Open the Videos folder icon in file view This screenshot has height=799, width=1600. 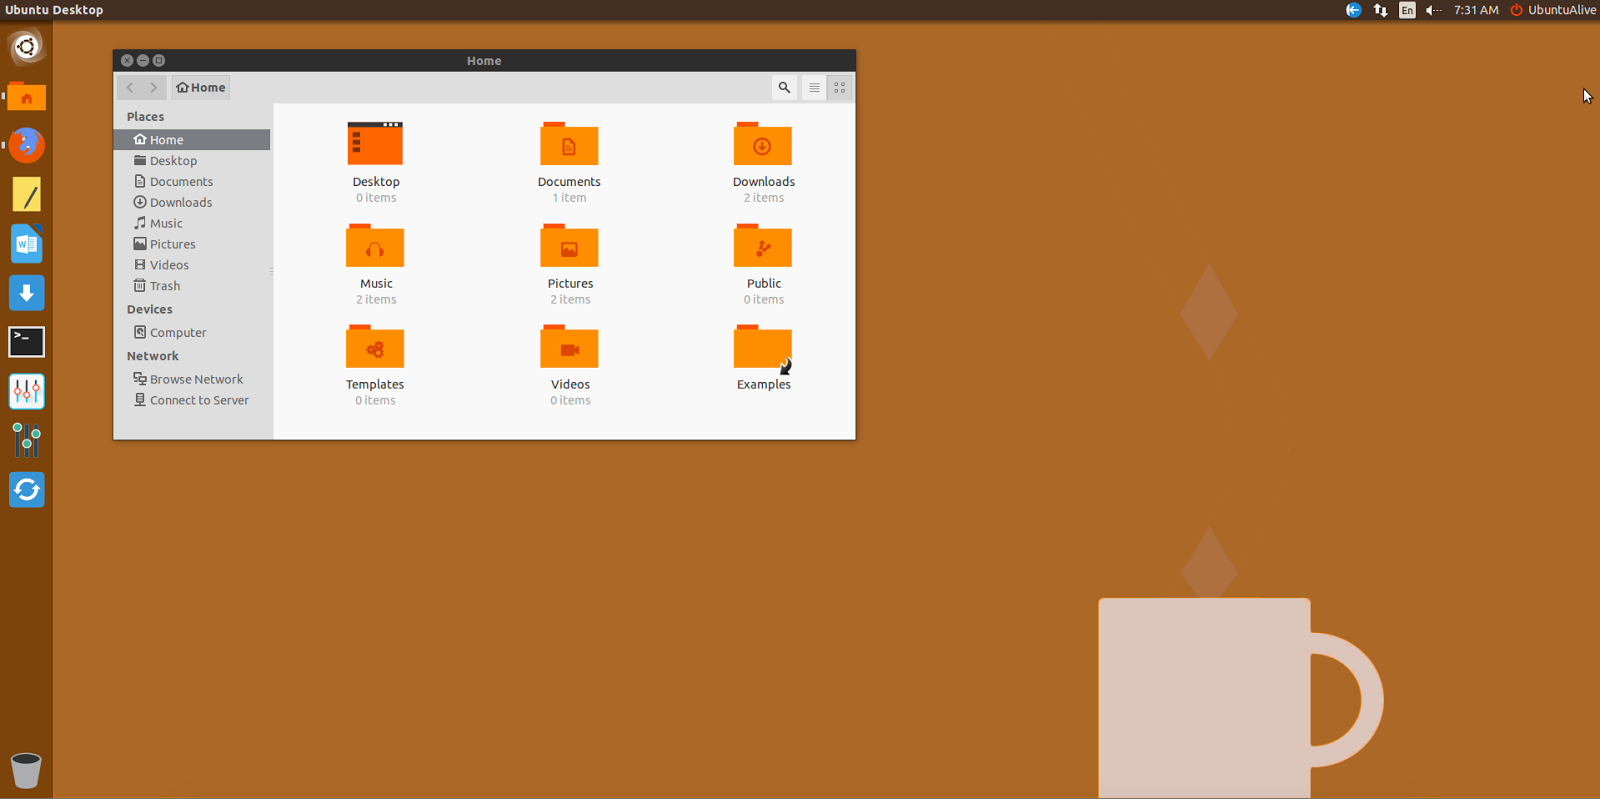[569, 347]
